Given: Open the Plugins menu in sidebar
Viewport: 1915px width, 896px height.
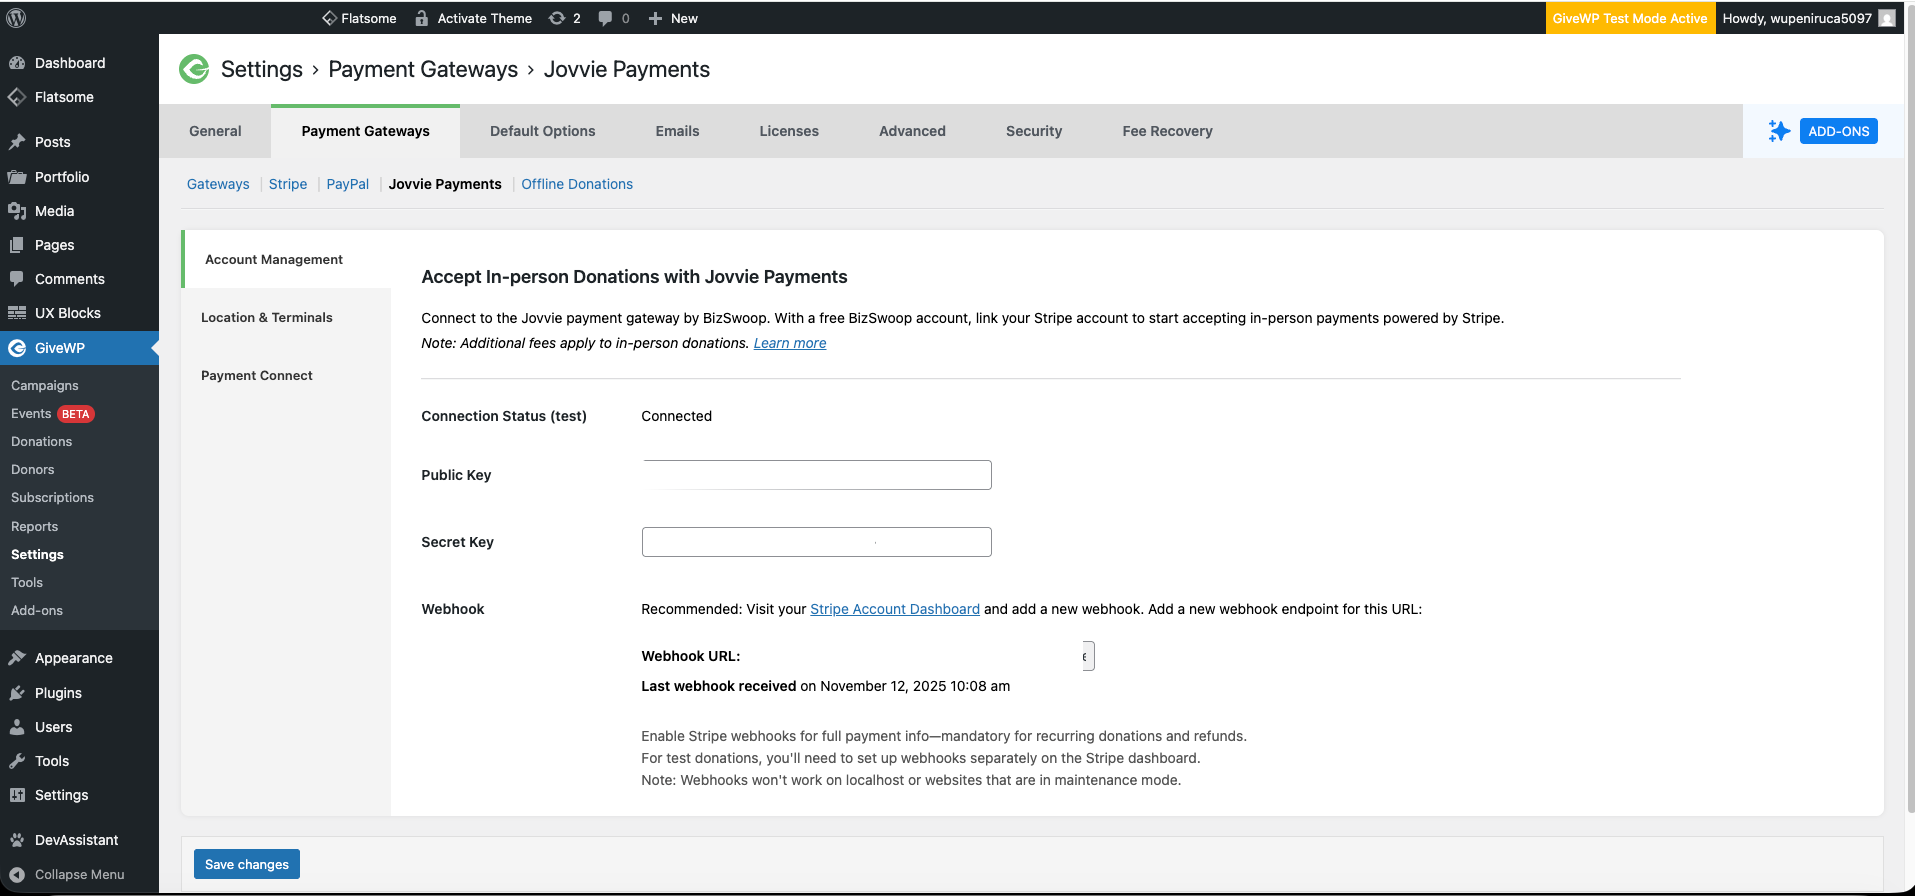Looking at the screenshot, I should pyautogui.click(x=58, y=693).
